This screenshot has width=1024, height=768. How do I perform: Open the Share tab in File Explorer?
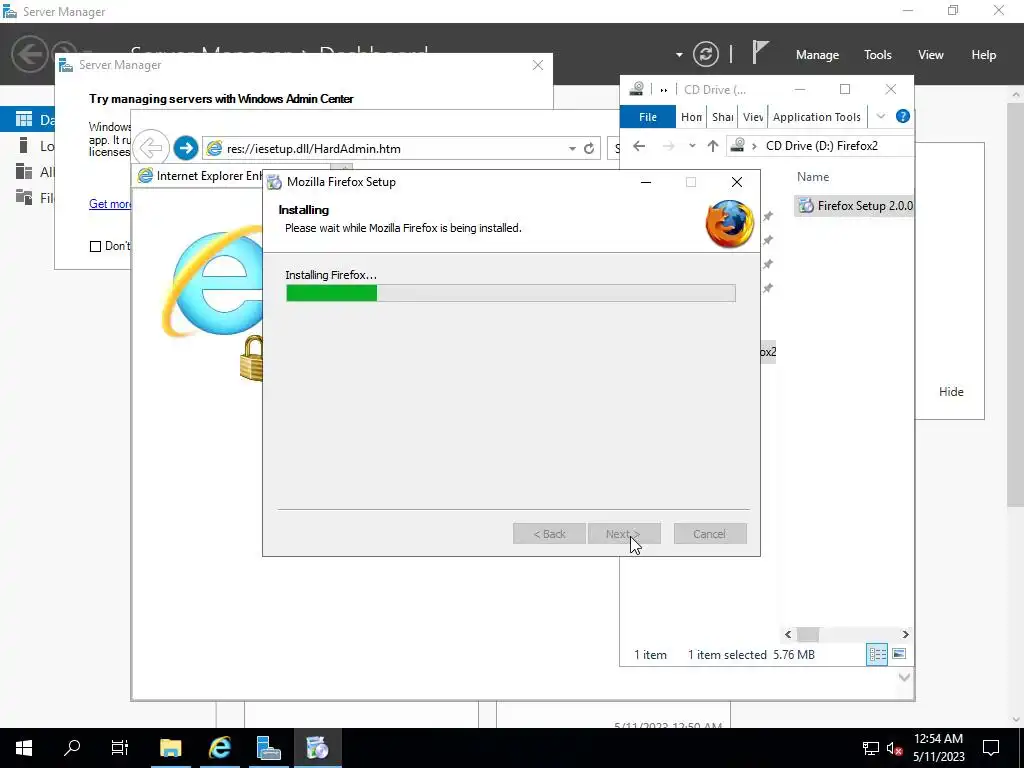(x=722, y=117)
